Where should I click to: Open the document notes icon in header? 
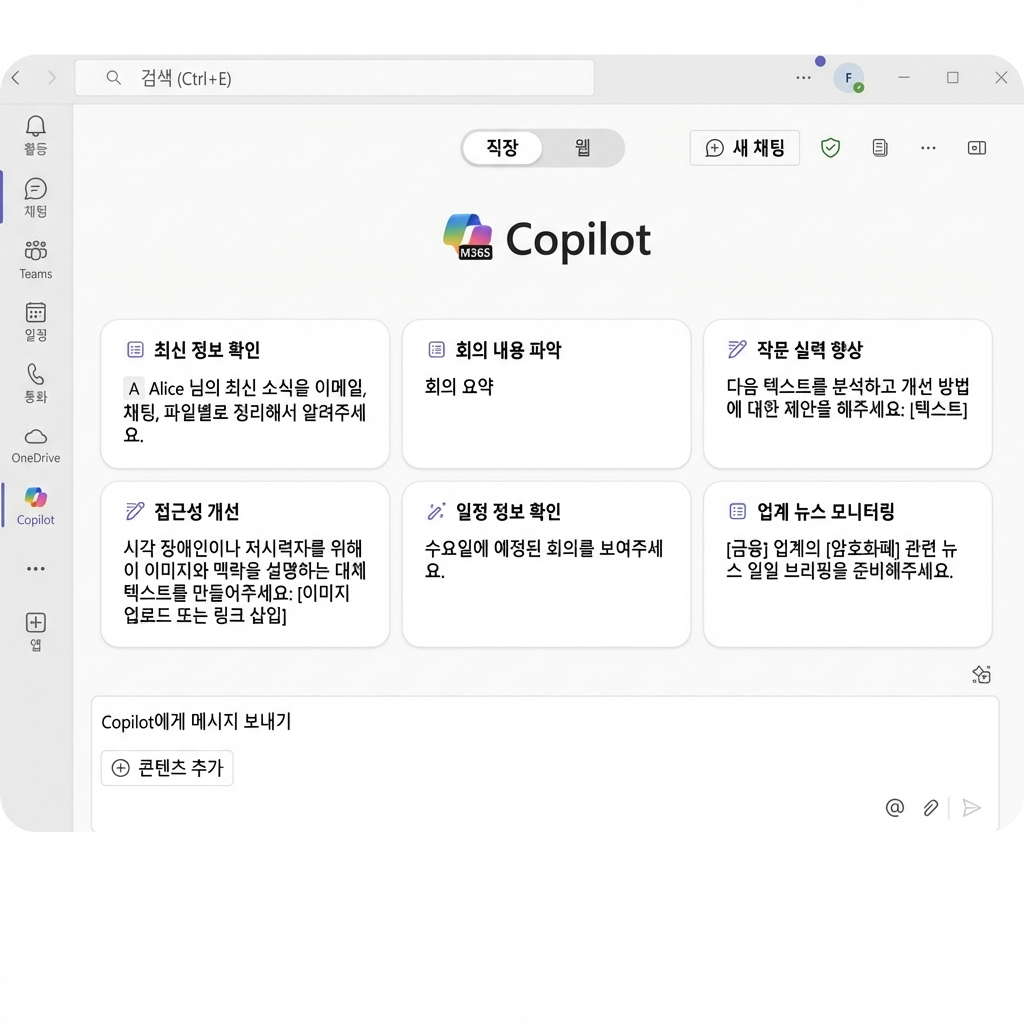coord(880,148)
